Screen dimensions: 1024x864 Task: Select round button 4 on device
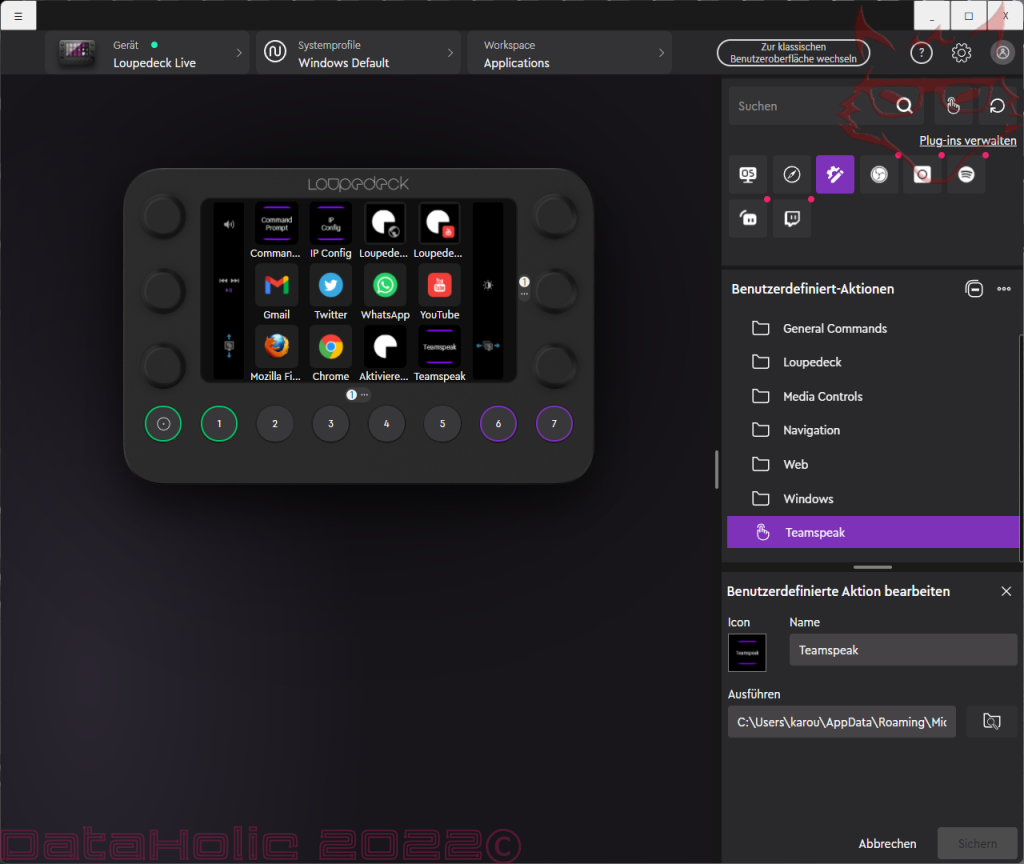click(x=387, y=424)
